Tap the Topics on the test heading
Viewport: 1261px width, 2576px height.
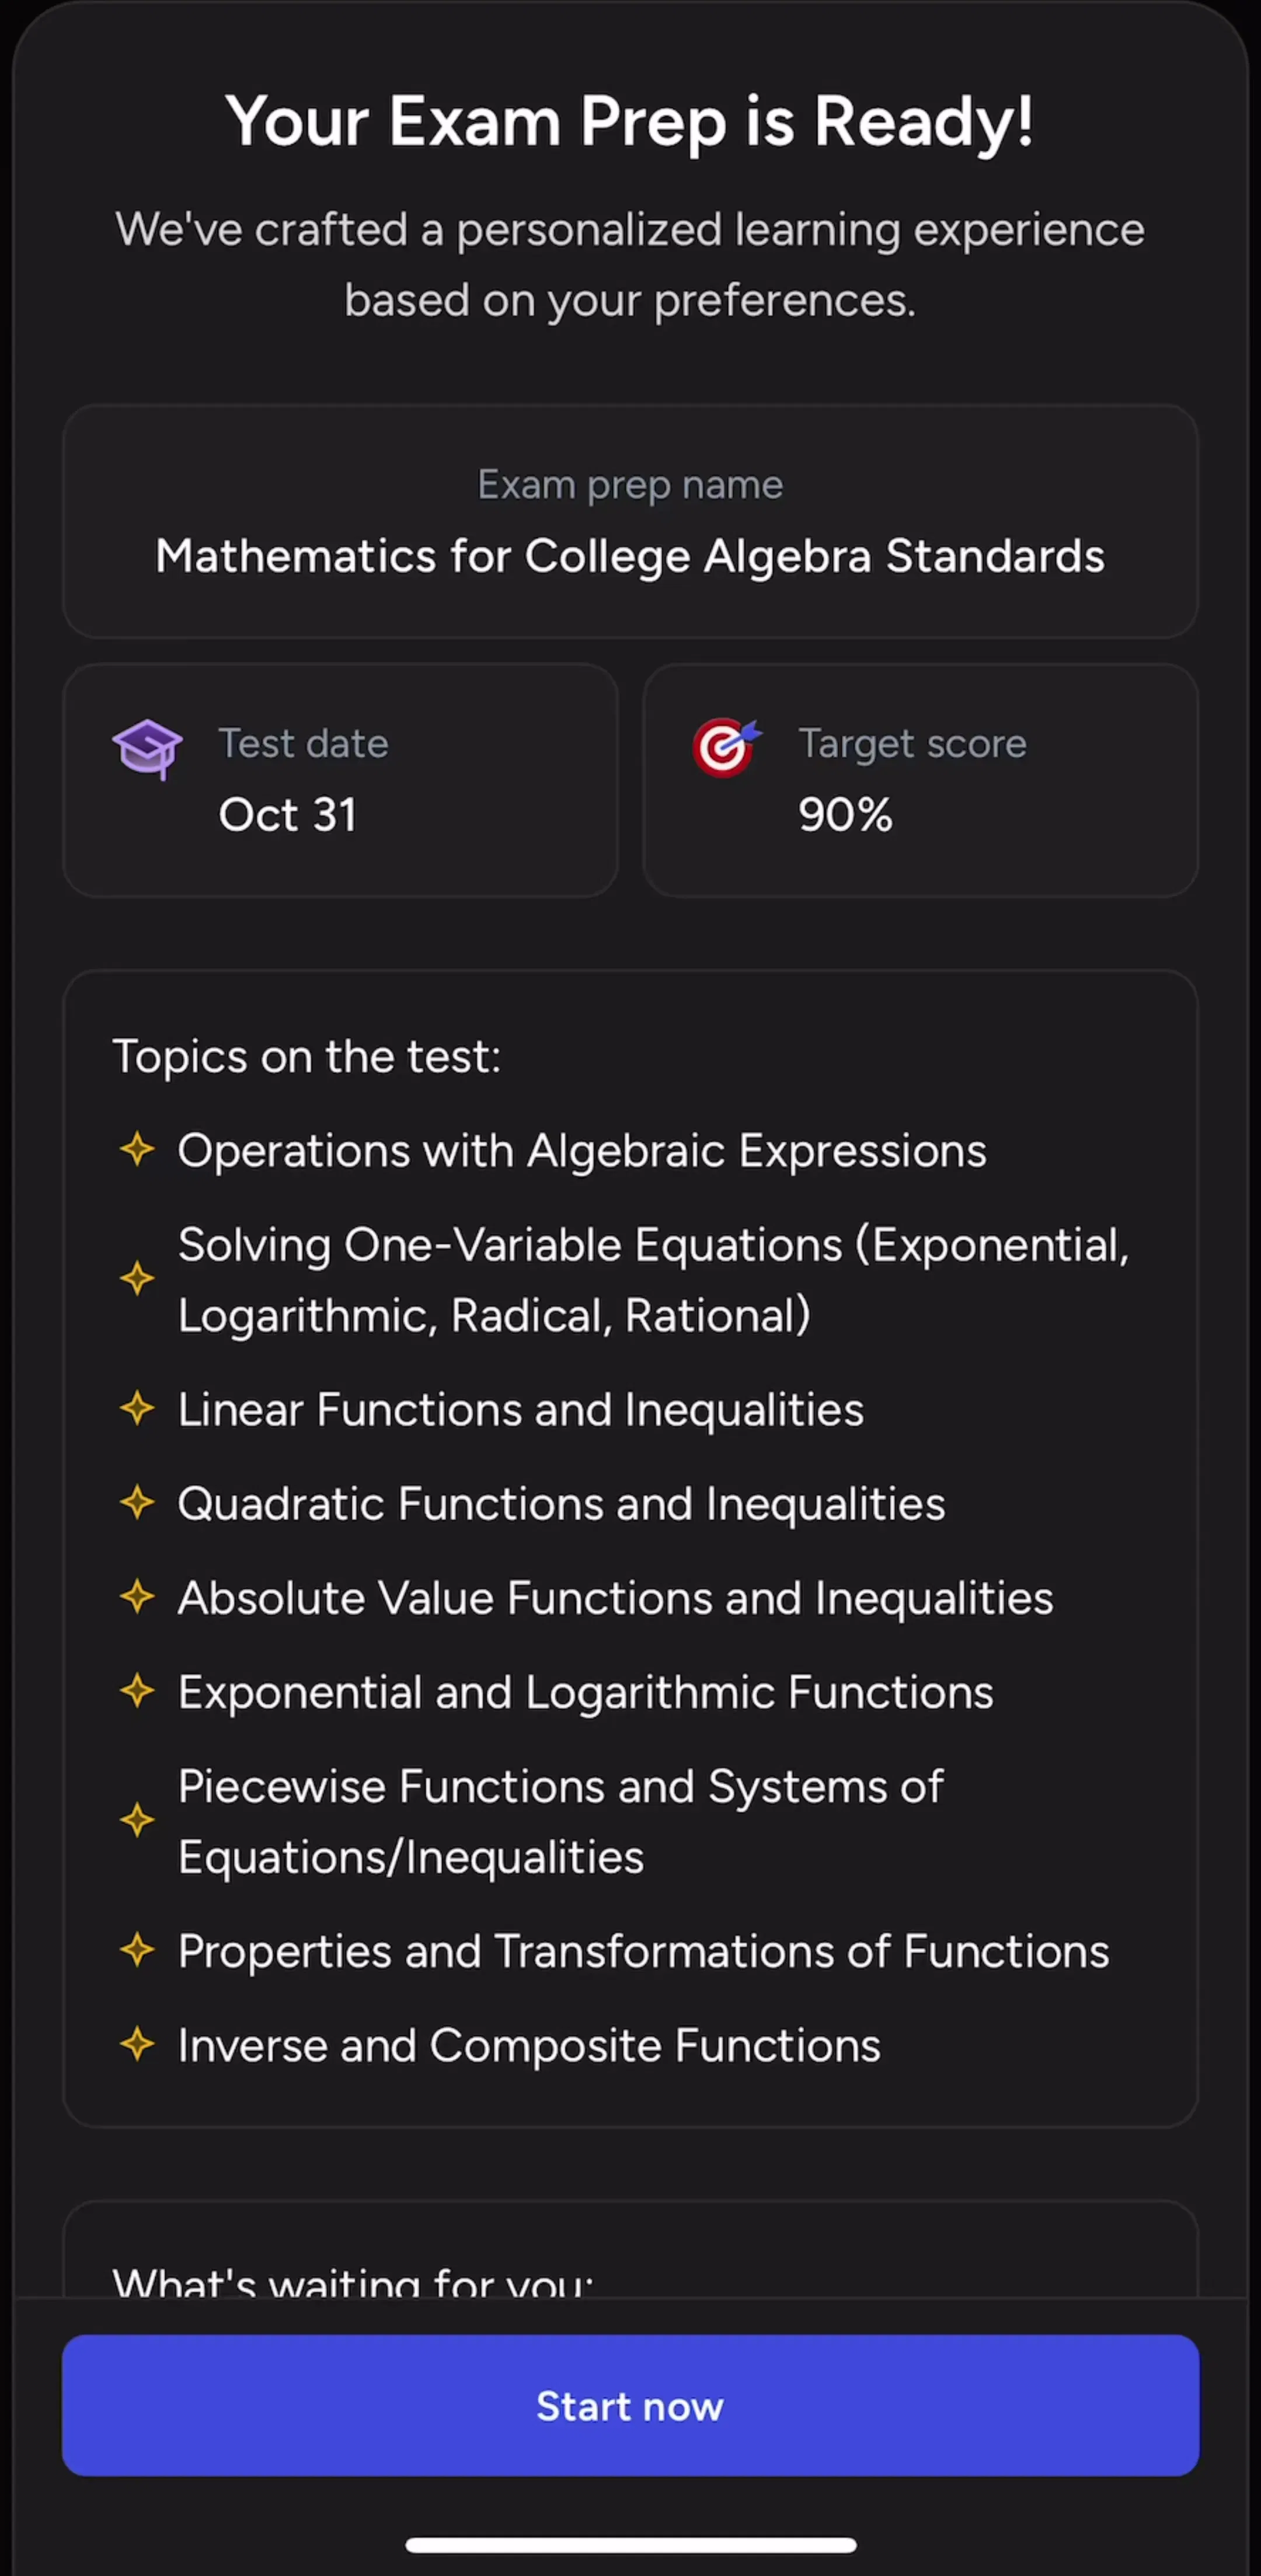(306, 1057)
